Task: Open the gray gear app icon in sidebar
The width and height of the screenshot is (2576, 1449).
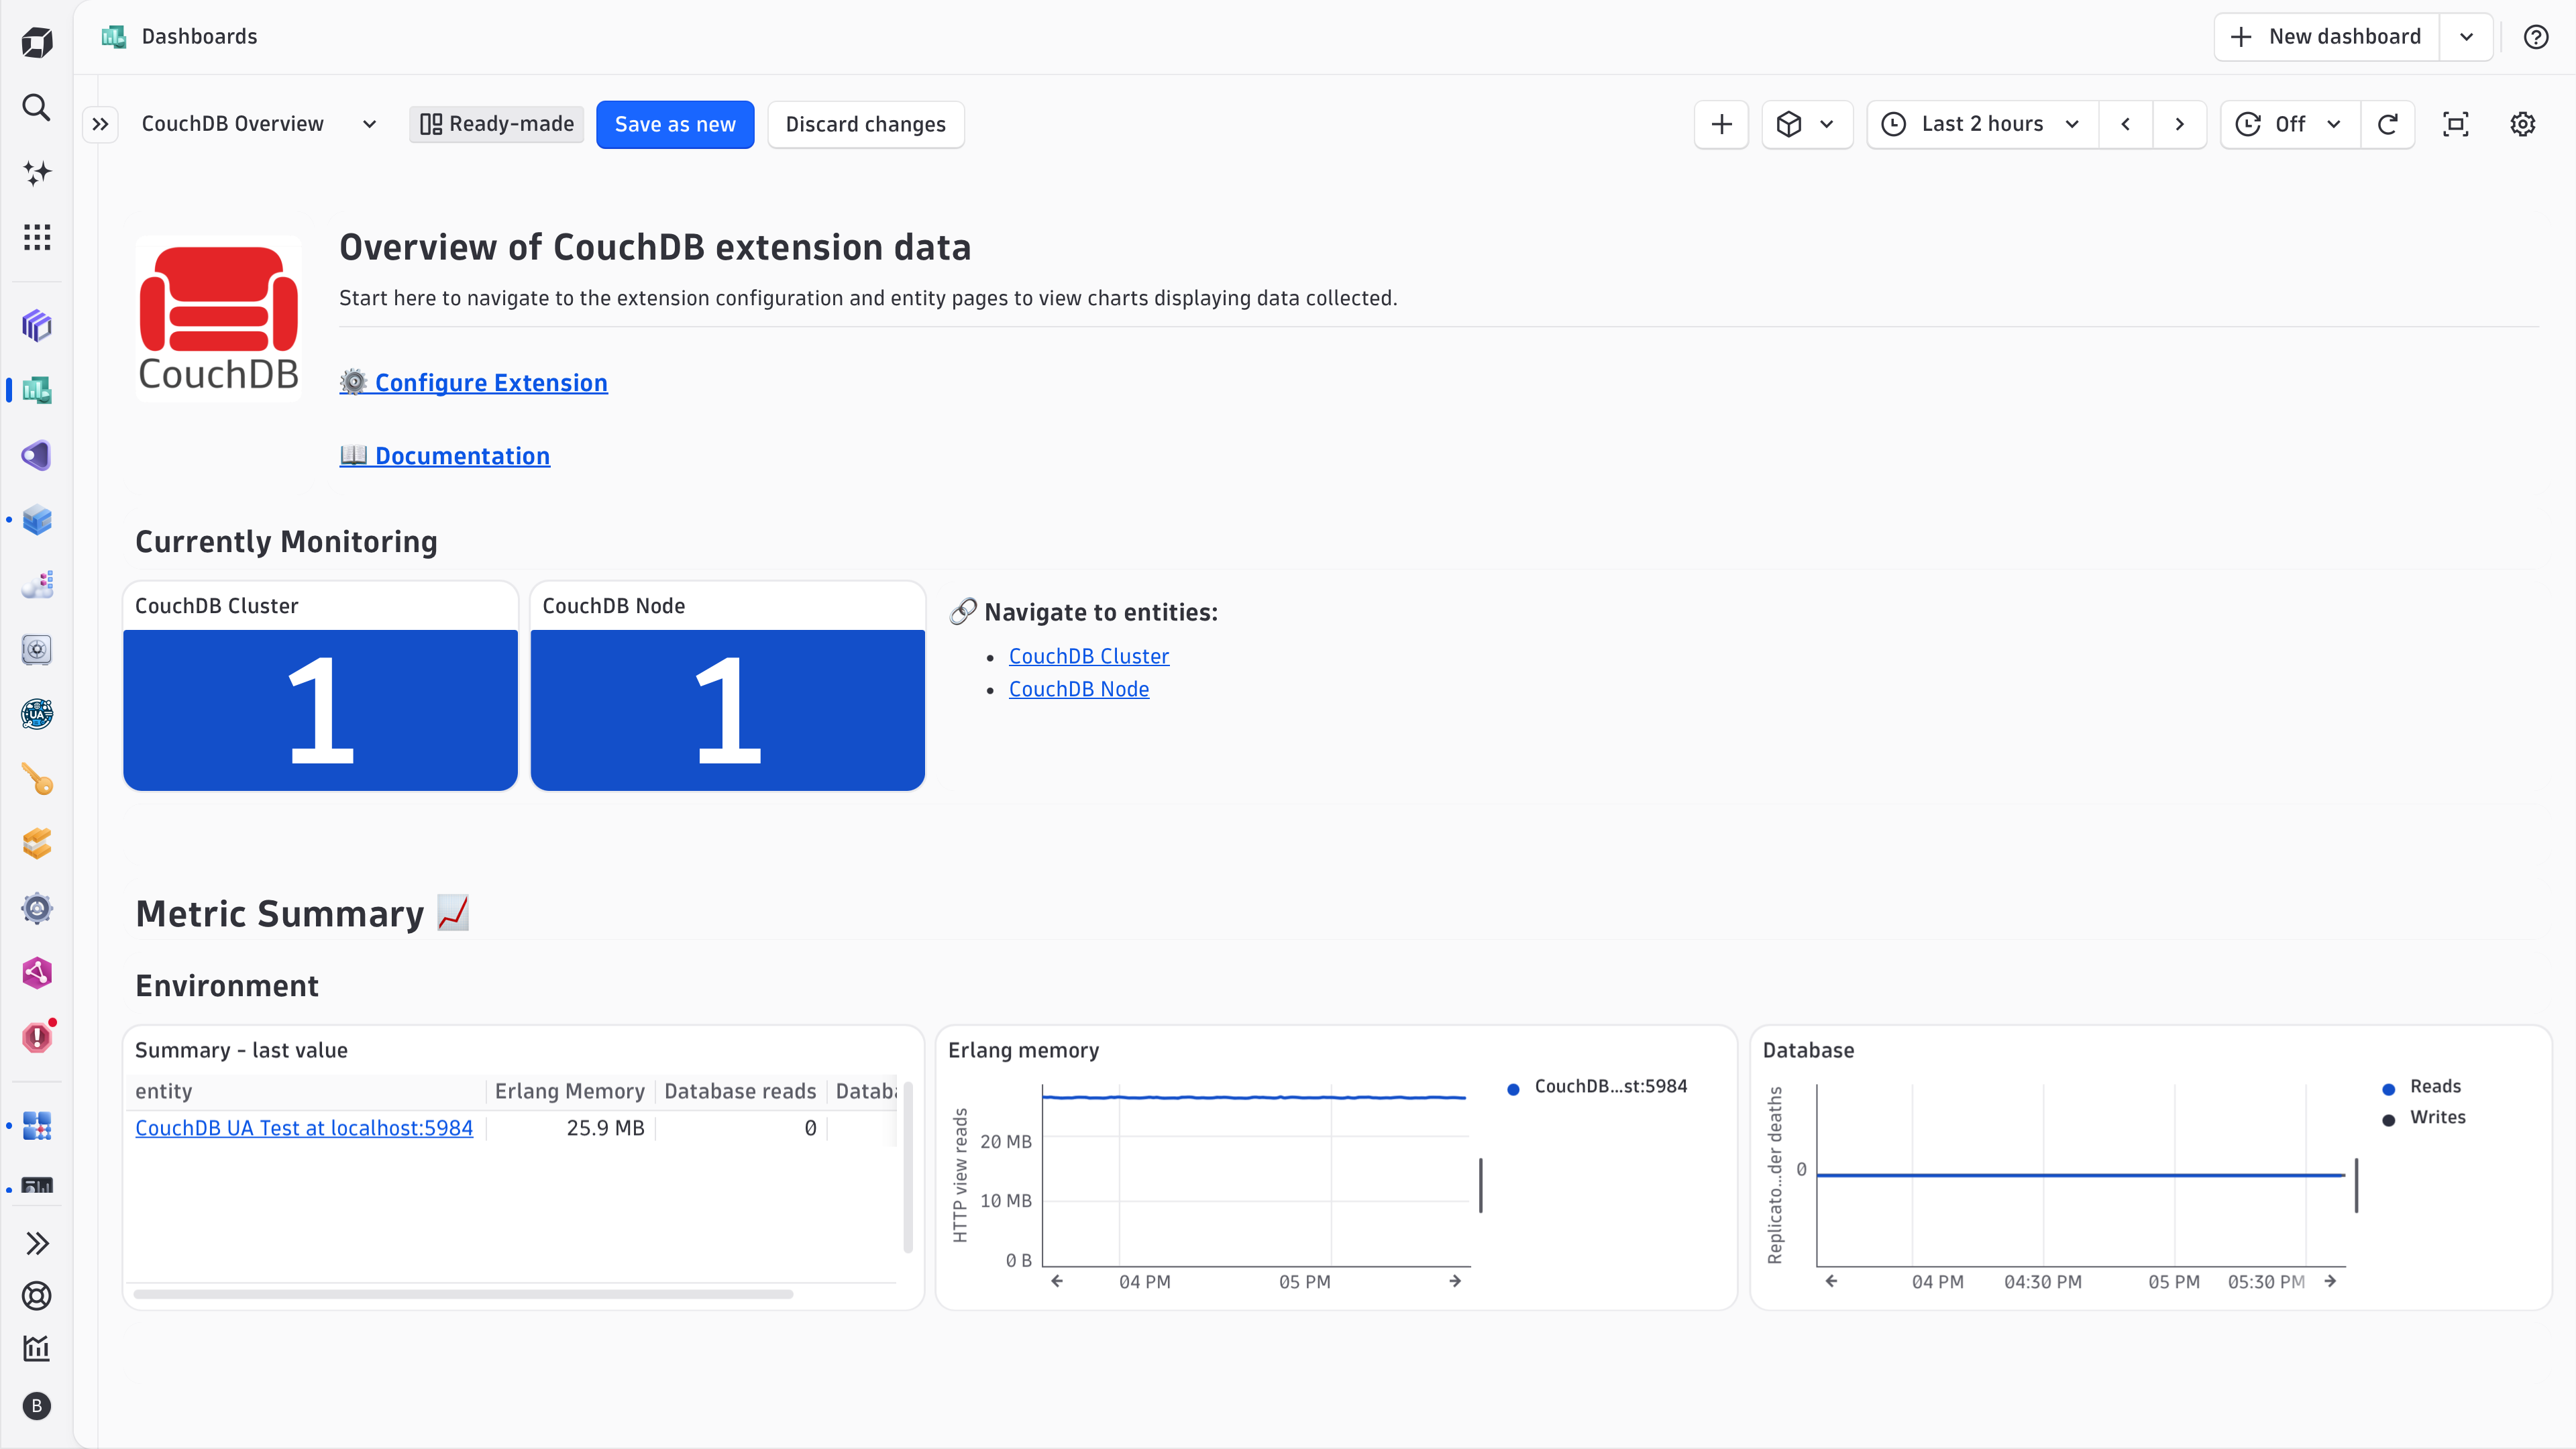Action: click(x=37, y=908)
